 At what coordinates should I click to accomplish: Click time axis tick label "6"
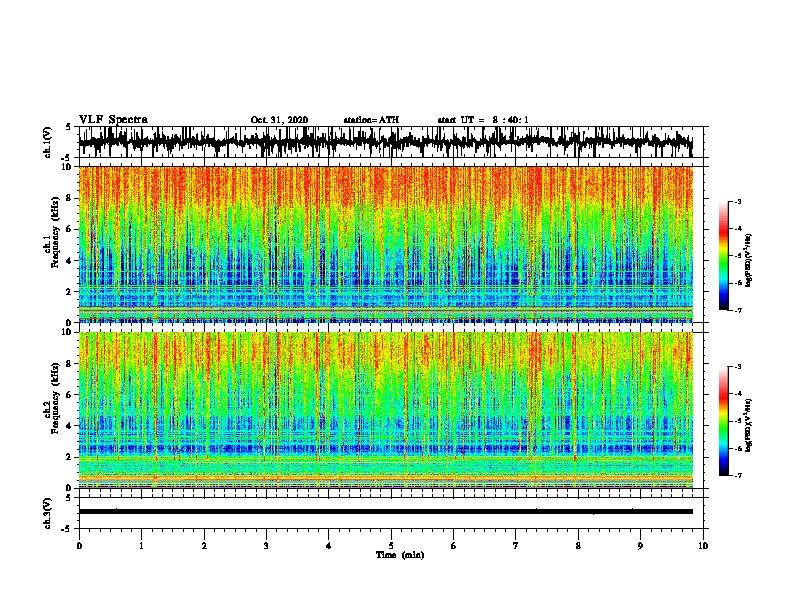click(x=454, y=546)
